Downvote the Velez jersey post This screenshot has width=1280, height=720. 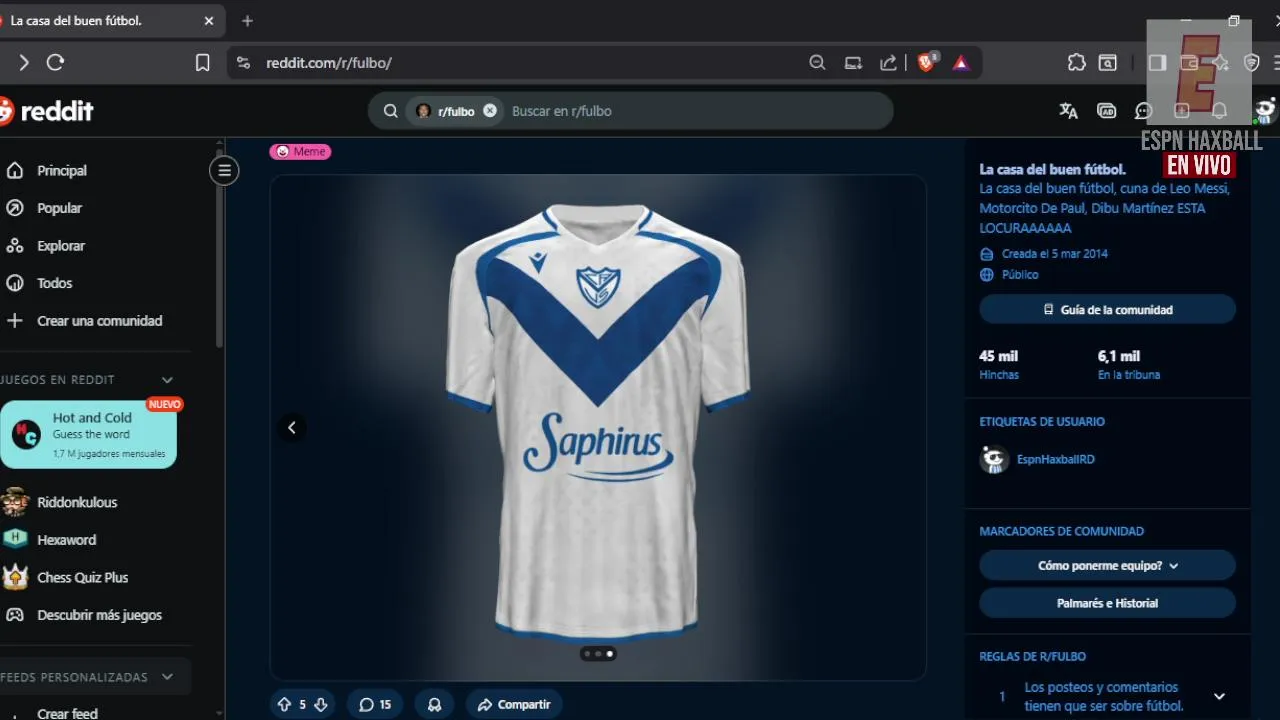coord(320,705)
